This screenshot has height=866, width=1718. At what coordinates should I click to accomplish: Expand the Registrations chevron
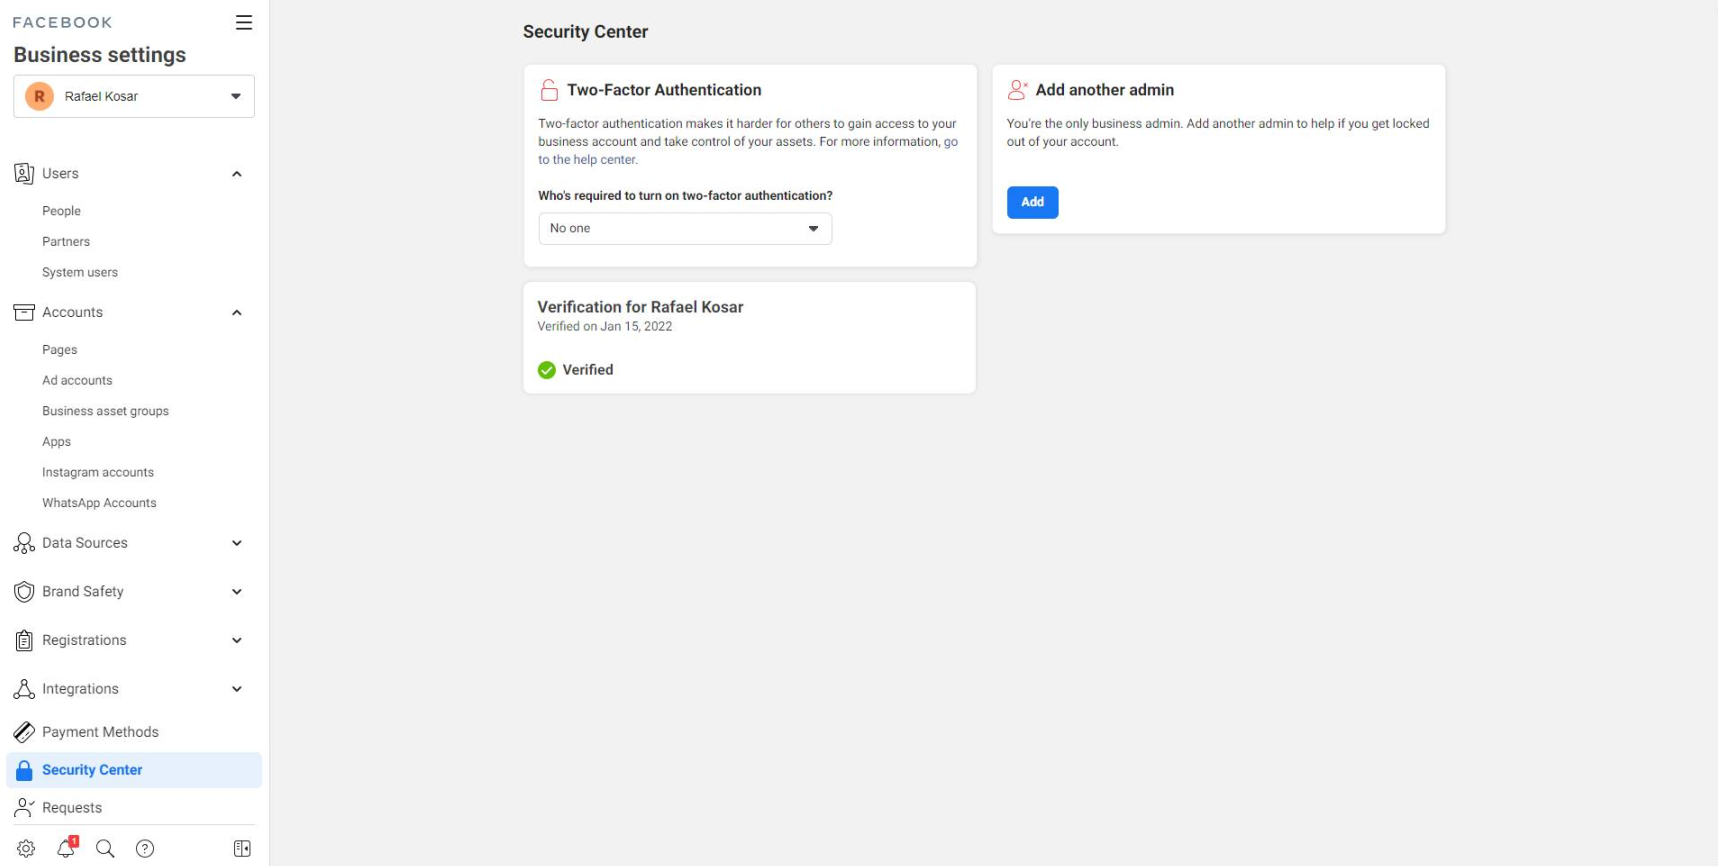[x=237, y=640]
